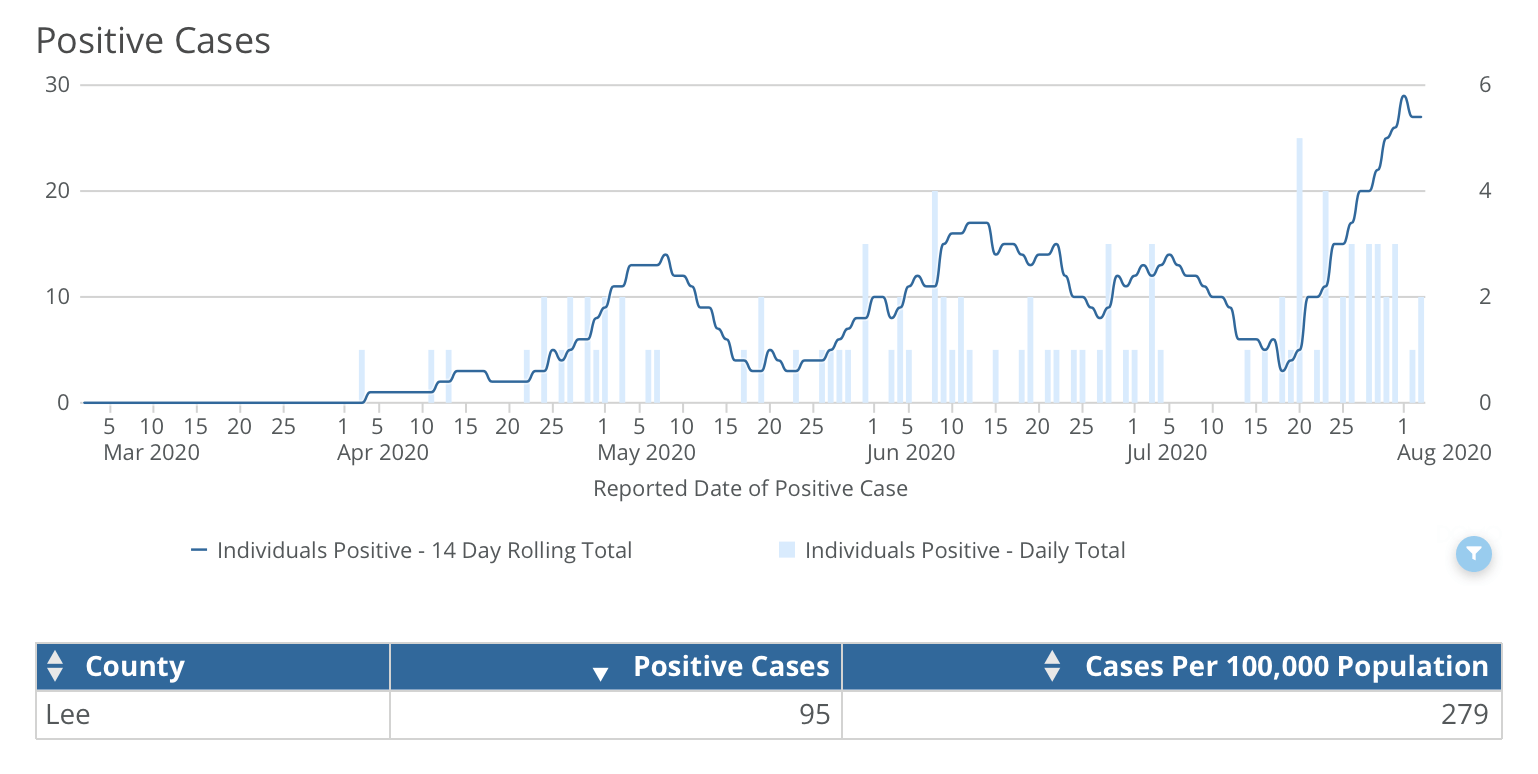Sort table by County column header text
Image resolution: width=1538 pixels, height=774 pixels.
pyautogui.click(x=135, y=667)
